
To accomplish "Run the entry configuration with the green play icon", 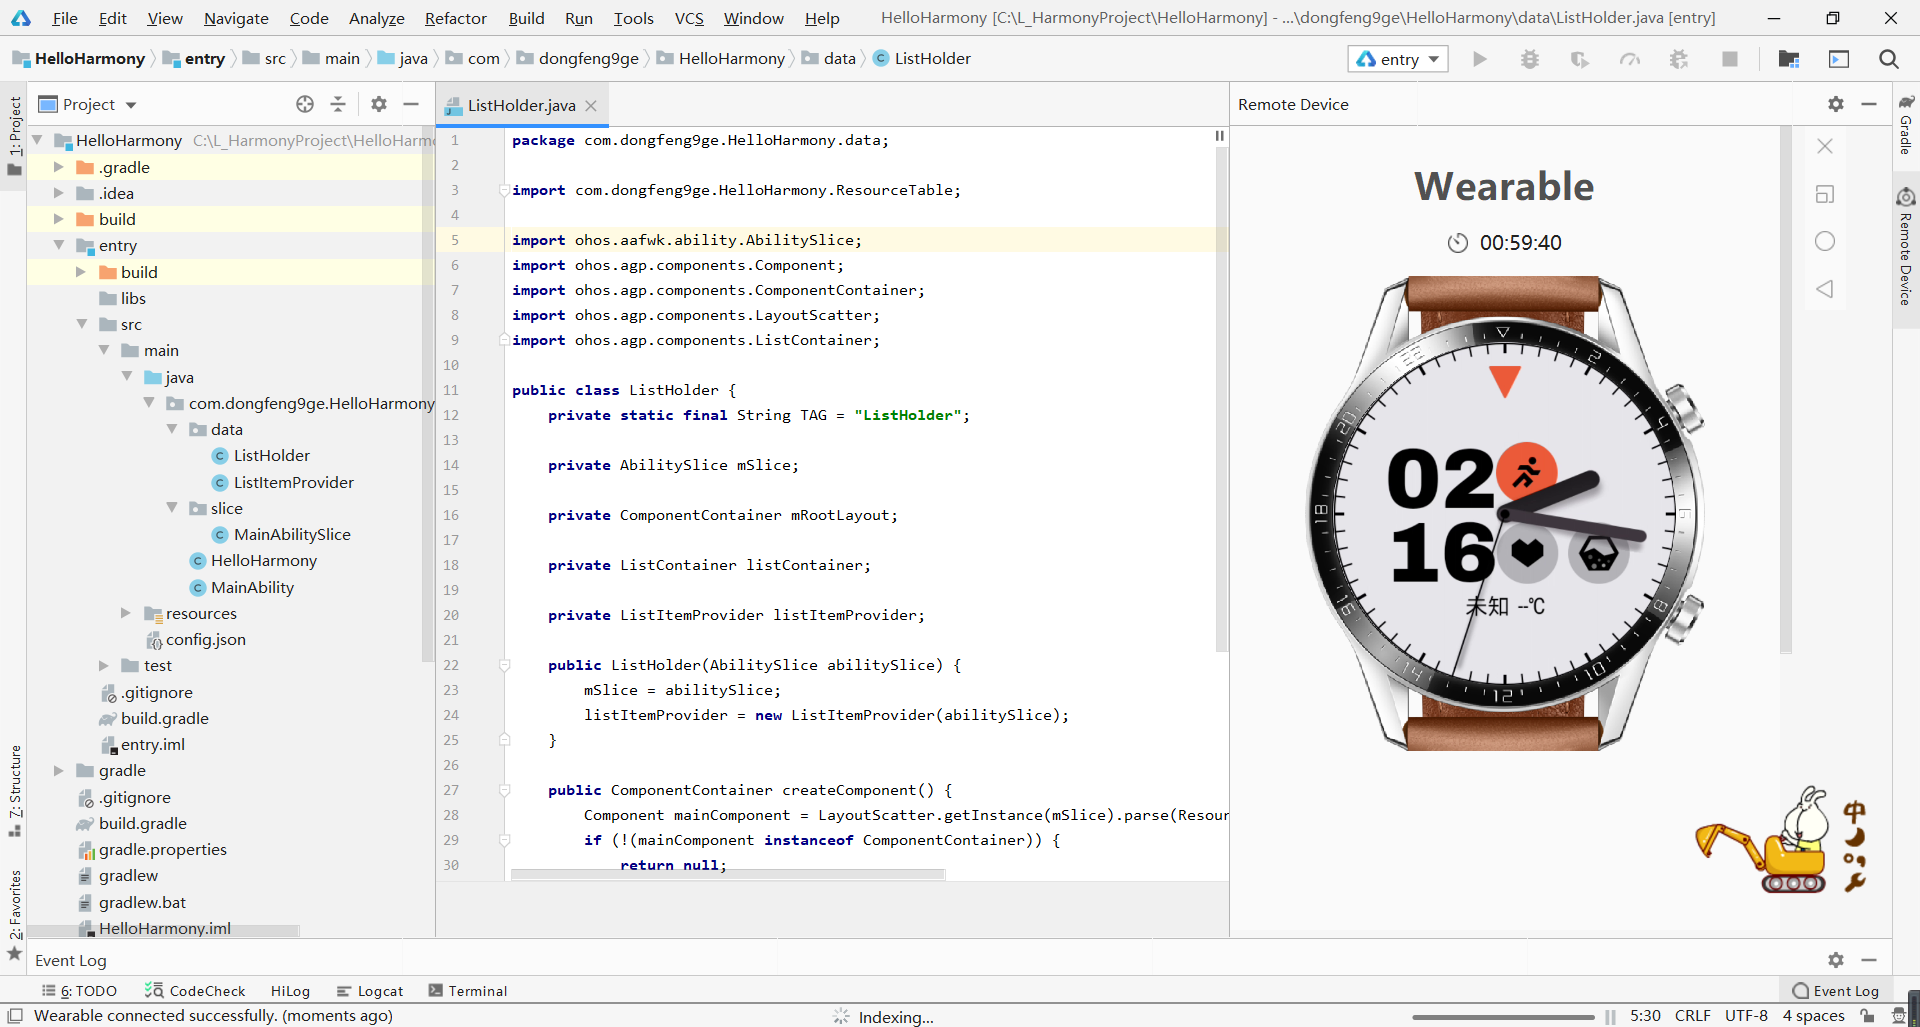I will click(x=1480, y=59).
